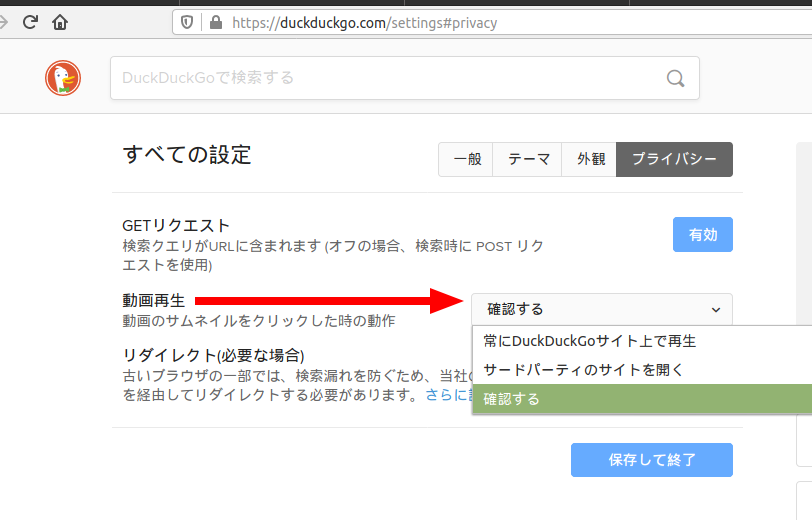This screenshot has height=520, width=812.
Task: Open the tracking protection shield icon
Action: pos(187,22)
